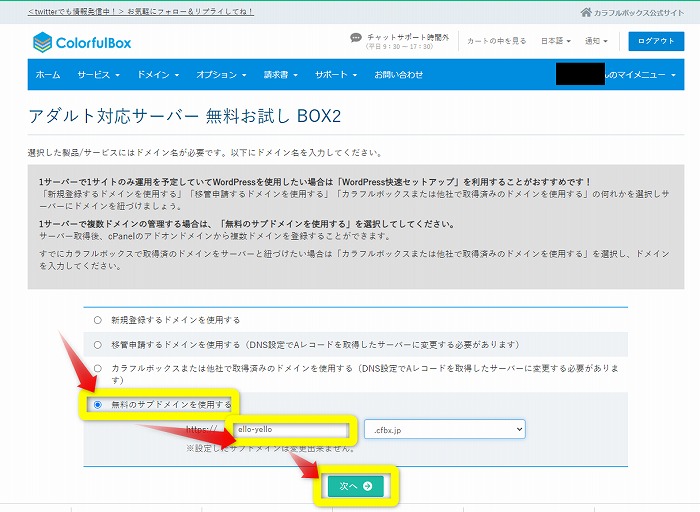Click the subdomain name input field
The width and height of the screenshot is (700, 512).
(291, 429)
